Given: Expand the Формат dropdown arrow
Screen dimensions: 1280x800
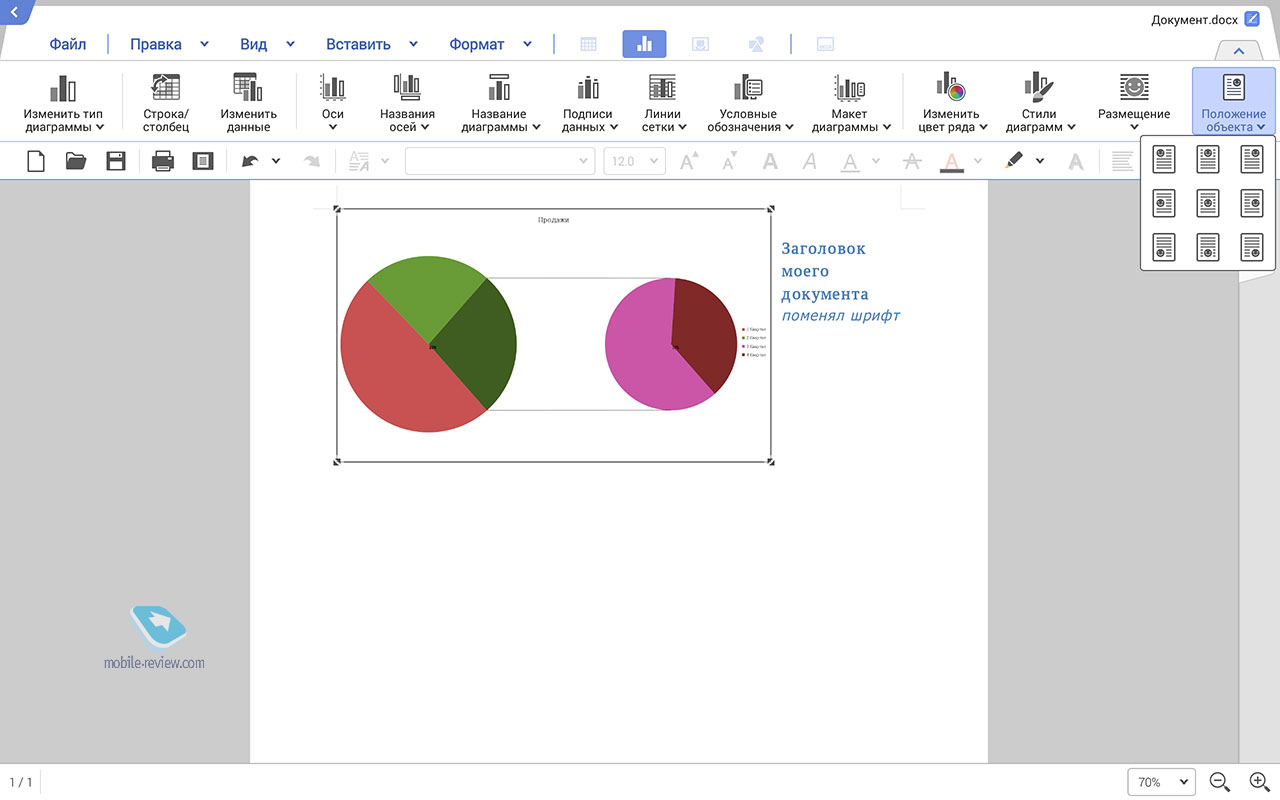Looking at the screenshot, I should [527, 44].
